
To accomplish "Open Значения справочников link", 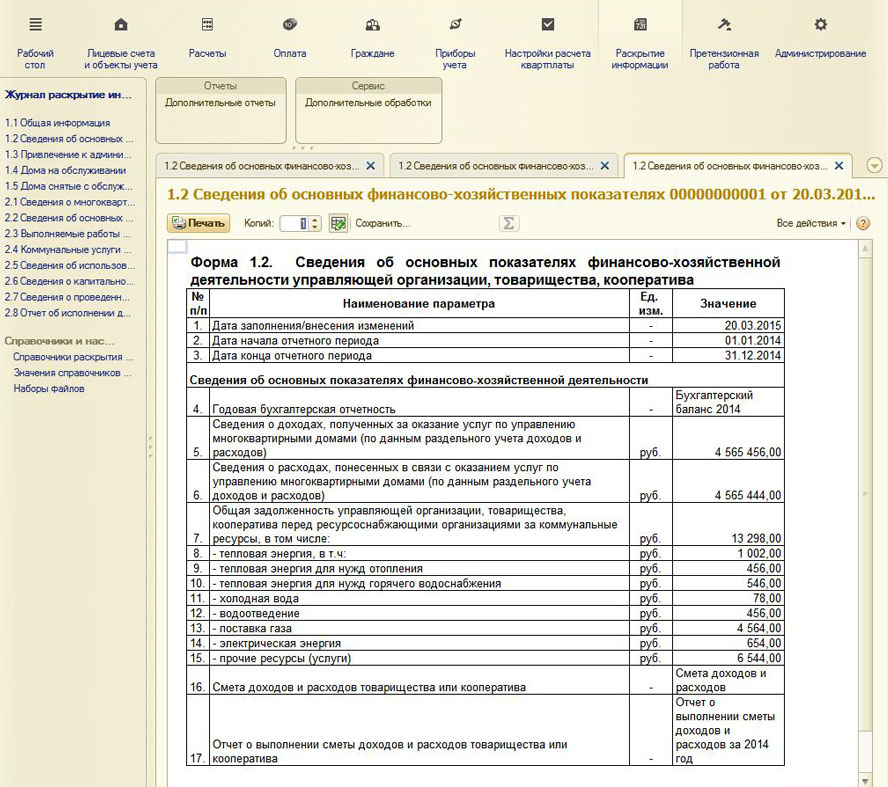I will coord(72,373).
